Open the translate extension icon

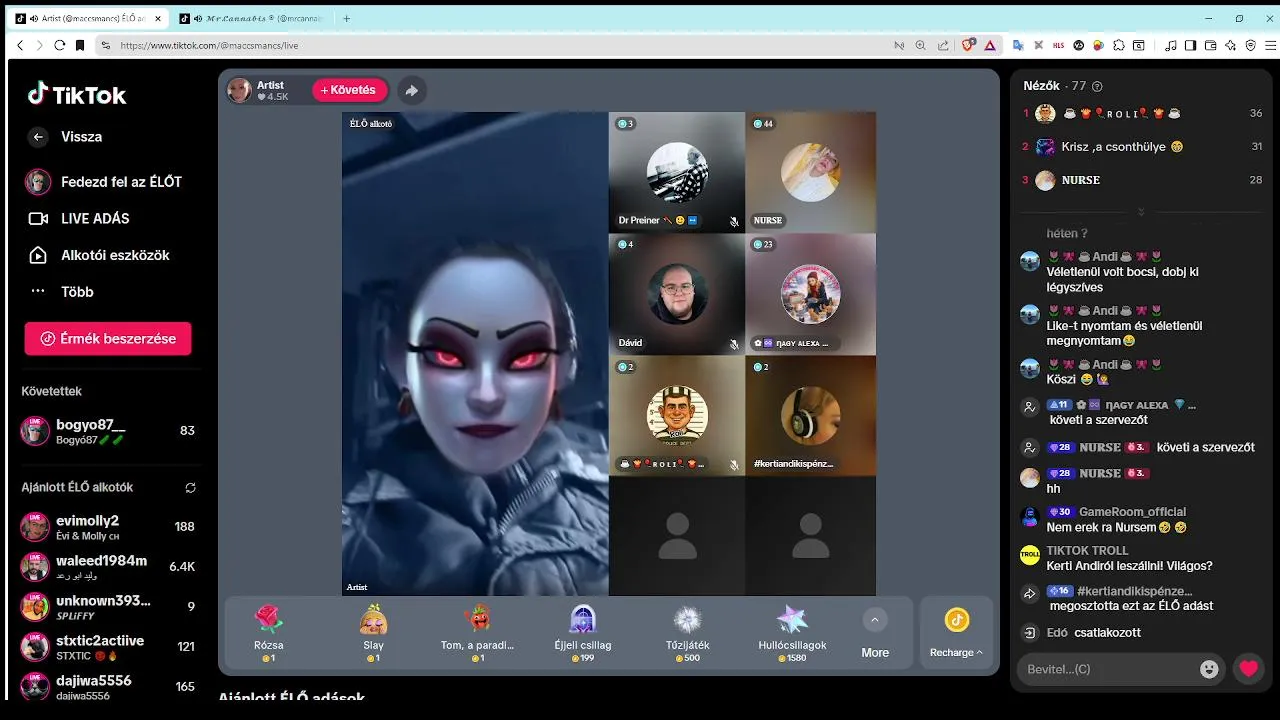(1018, 45)
